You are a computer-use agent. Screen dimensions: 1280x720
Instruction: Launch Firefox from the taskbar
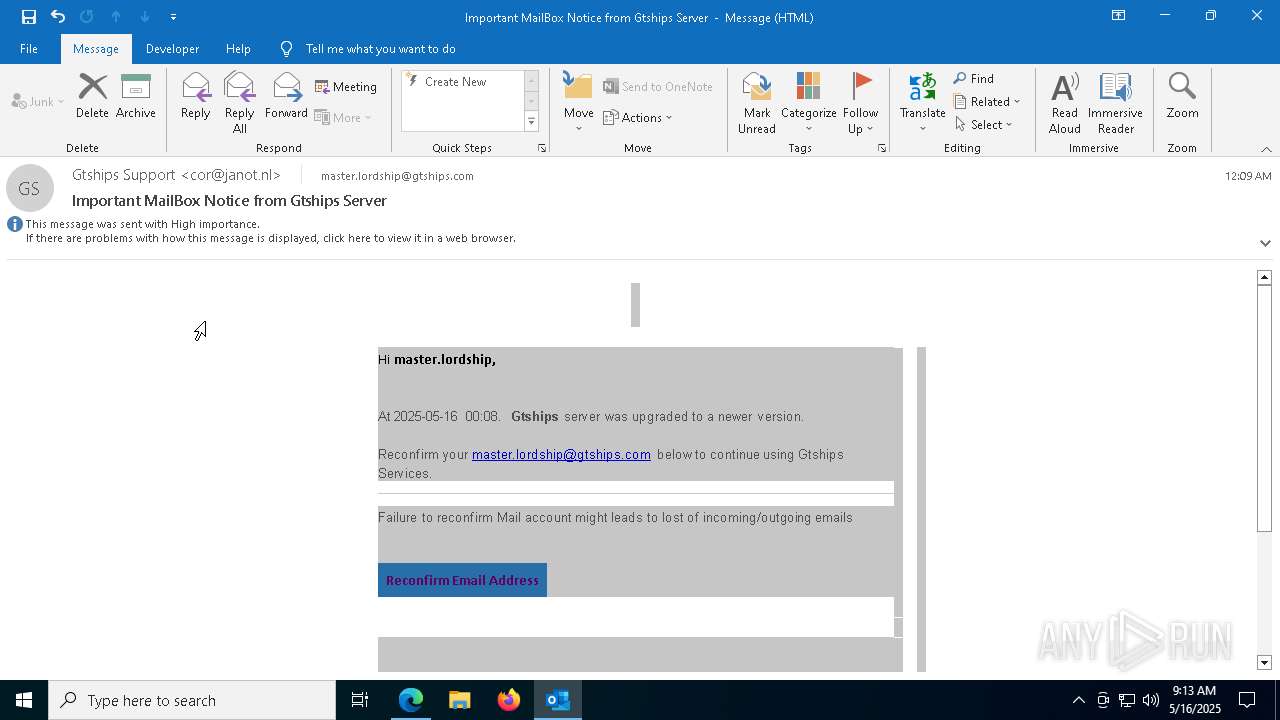click(509, 700)
